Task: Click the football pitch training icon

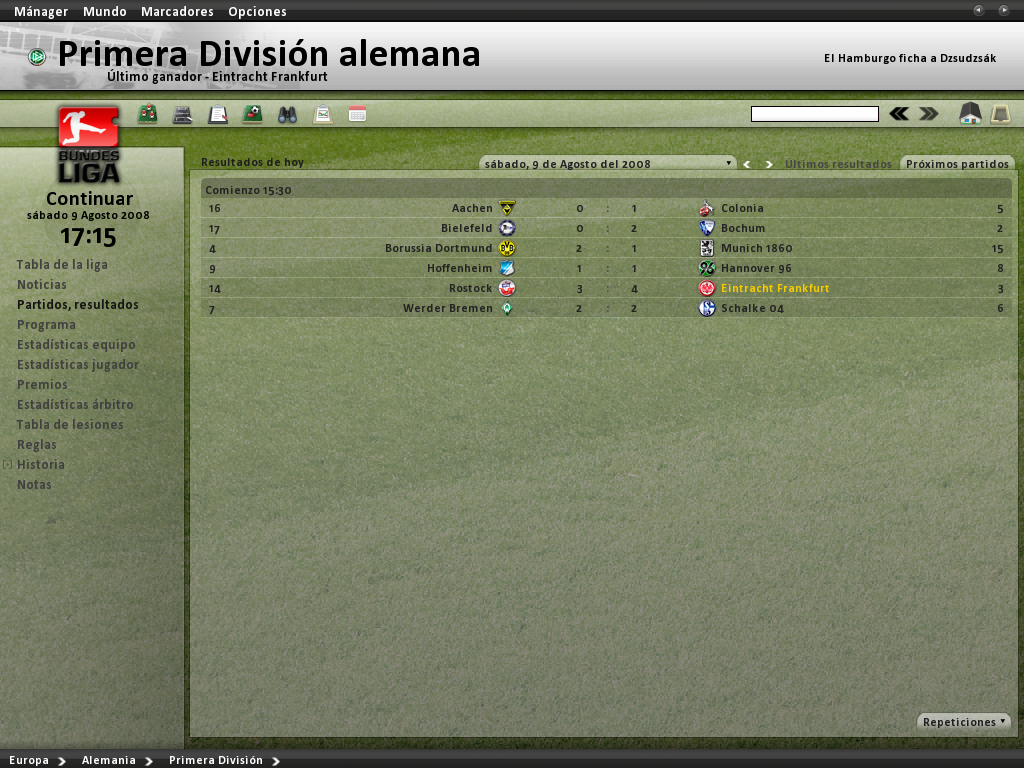Action: (x=253, y=114)
